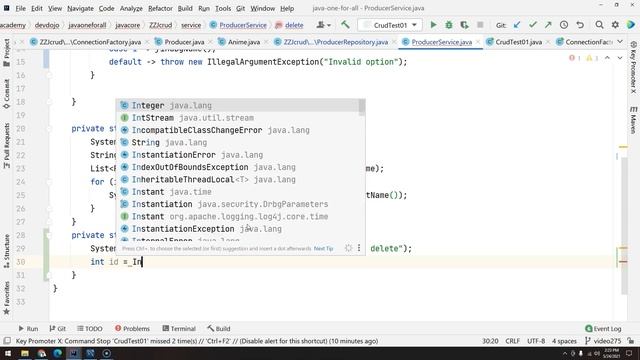Open the Refactor menu
This screenshot has width=640, height=360.
tap(160, 8)
